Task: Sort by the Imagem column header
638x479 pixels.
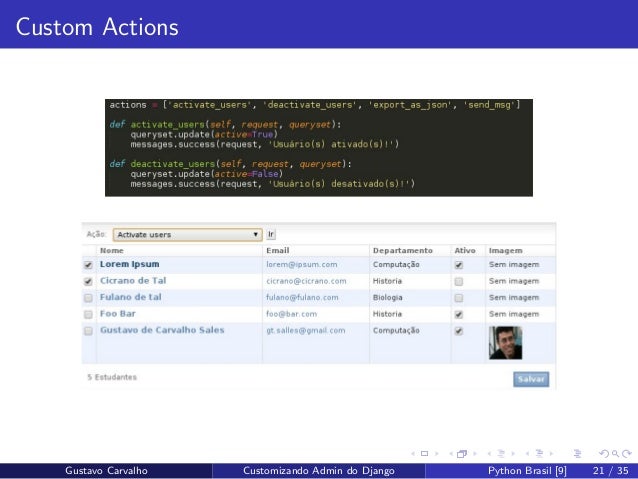Action: point(506,251)
